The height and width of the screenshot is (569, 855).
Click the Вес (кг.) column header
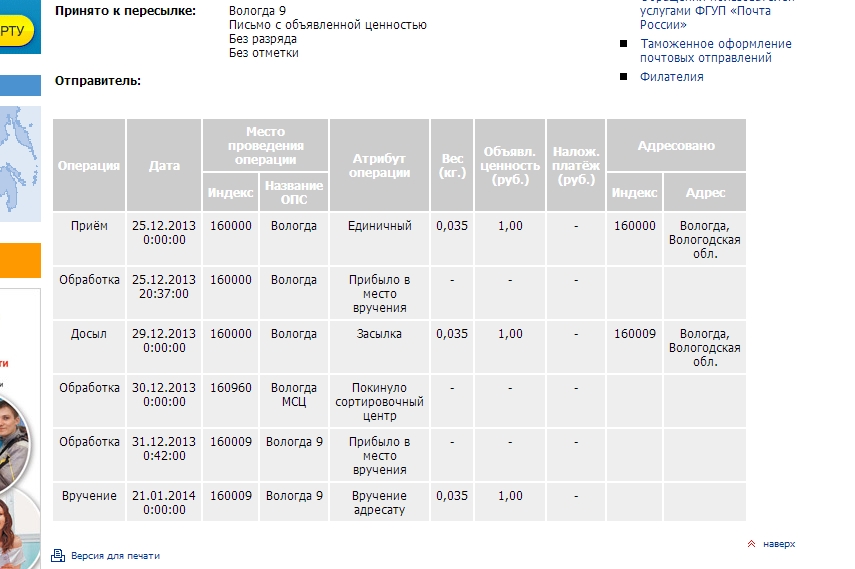(x=452, y=165)
